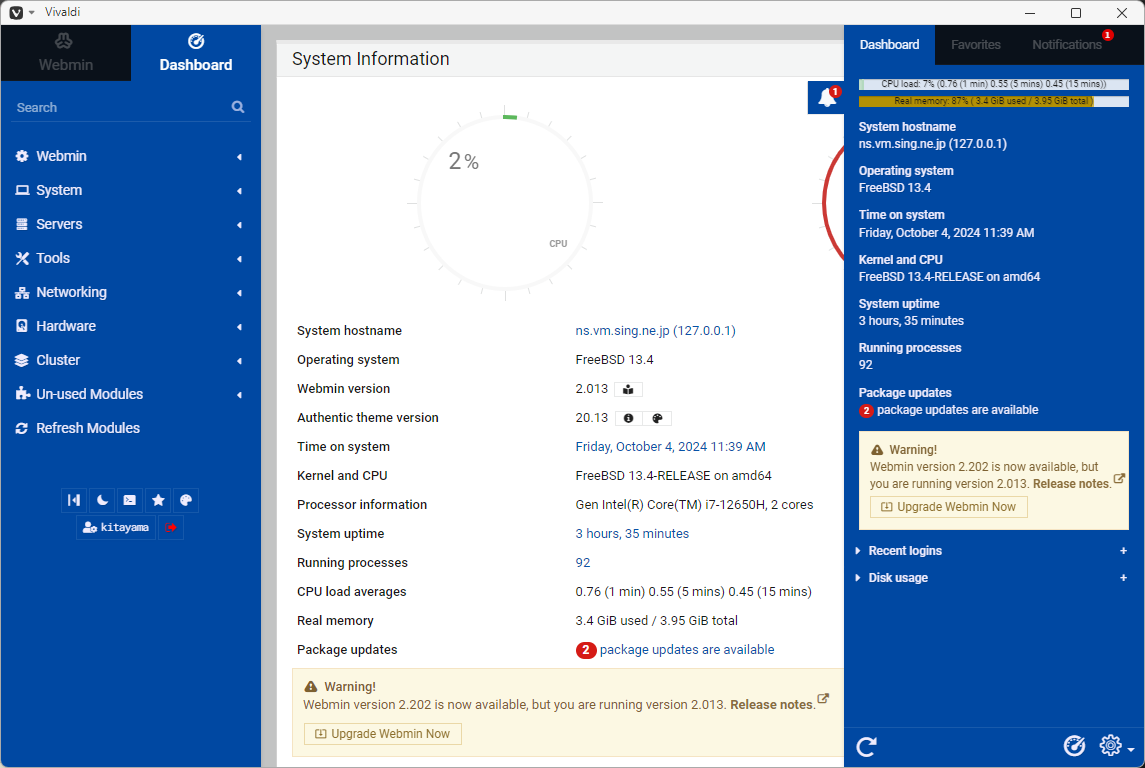Image resolution: width=1145 pixels, height=768 pixels.
Task: Toggle night mode with the moon icon
Action: coord(102,500)
